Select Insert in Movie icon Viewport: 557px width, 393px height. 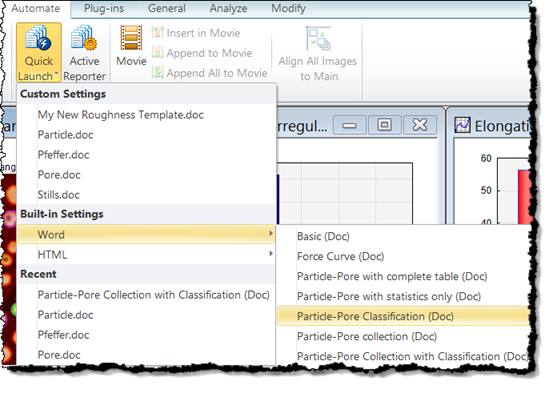(157, 33)
